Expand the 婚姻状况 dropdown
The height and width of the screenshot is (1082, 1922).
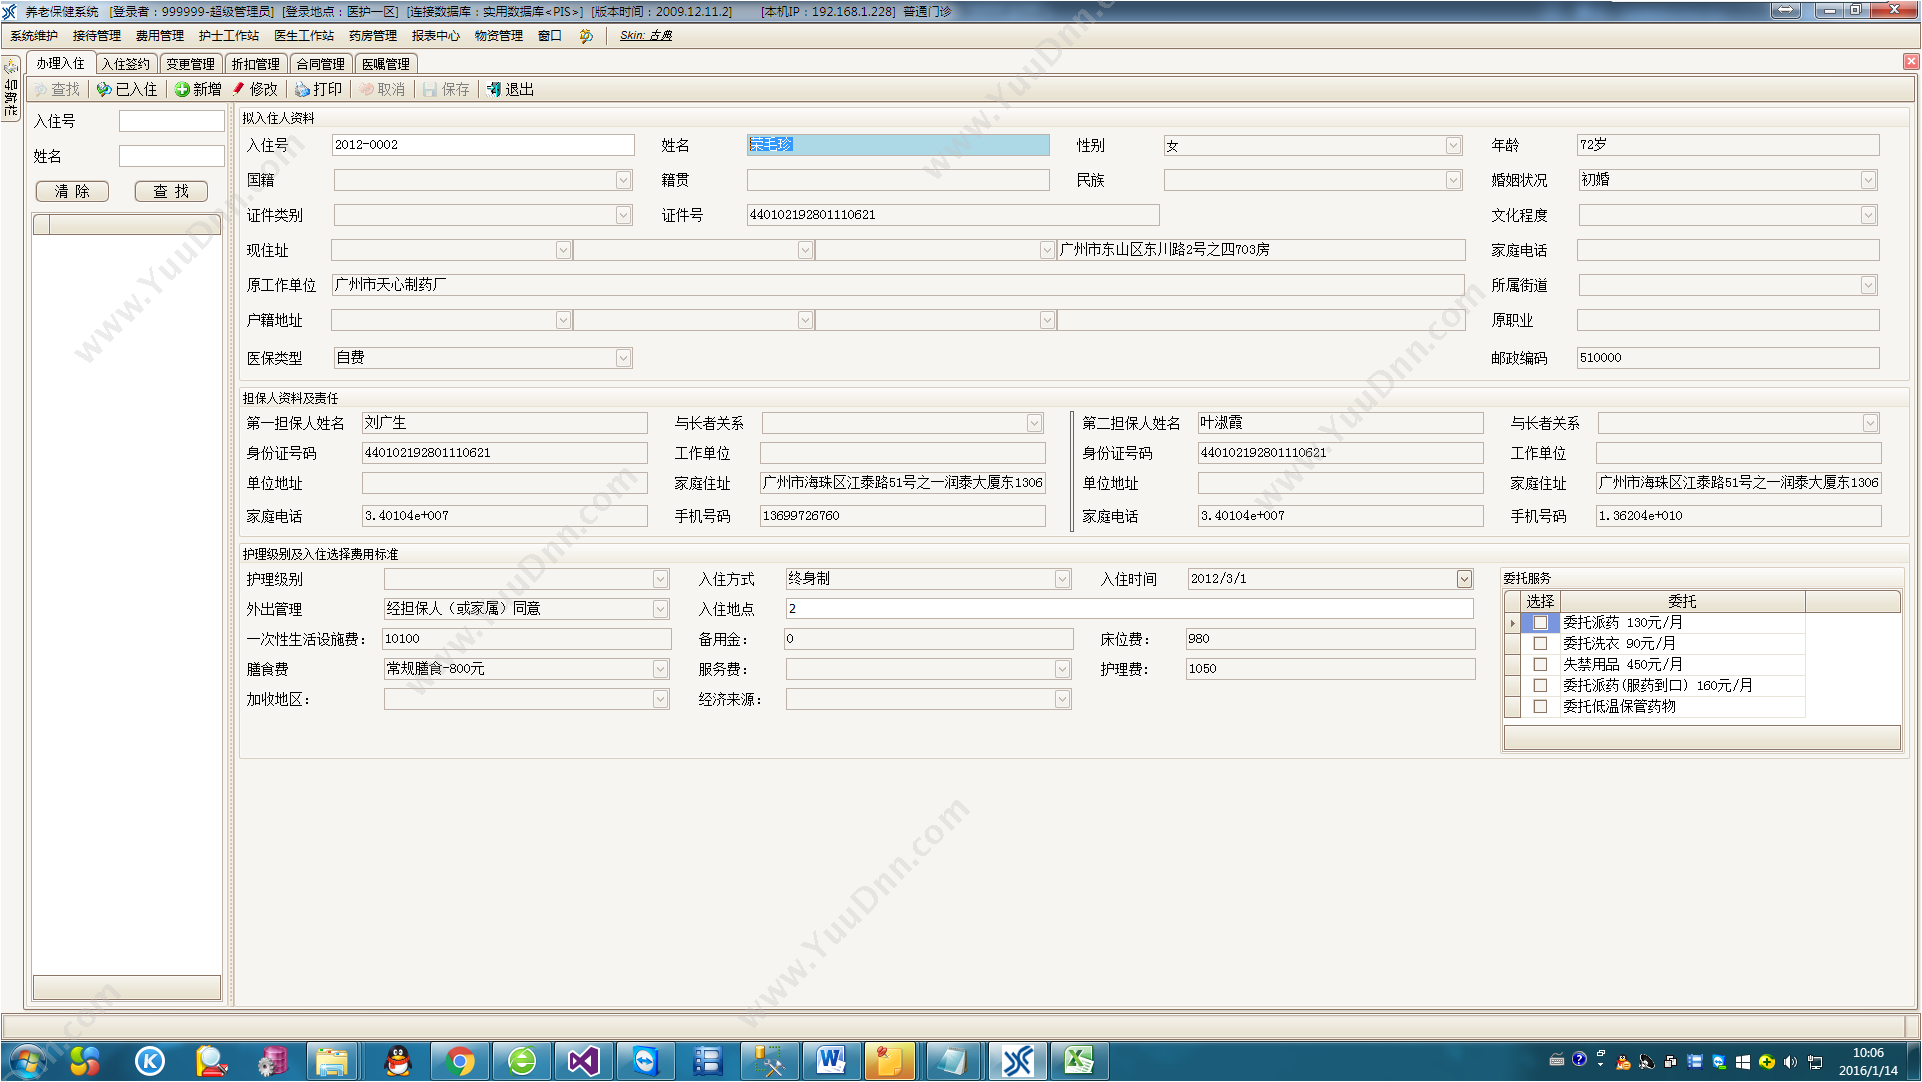1868,181
